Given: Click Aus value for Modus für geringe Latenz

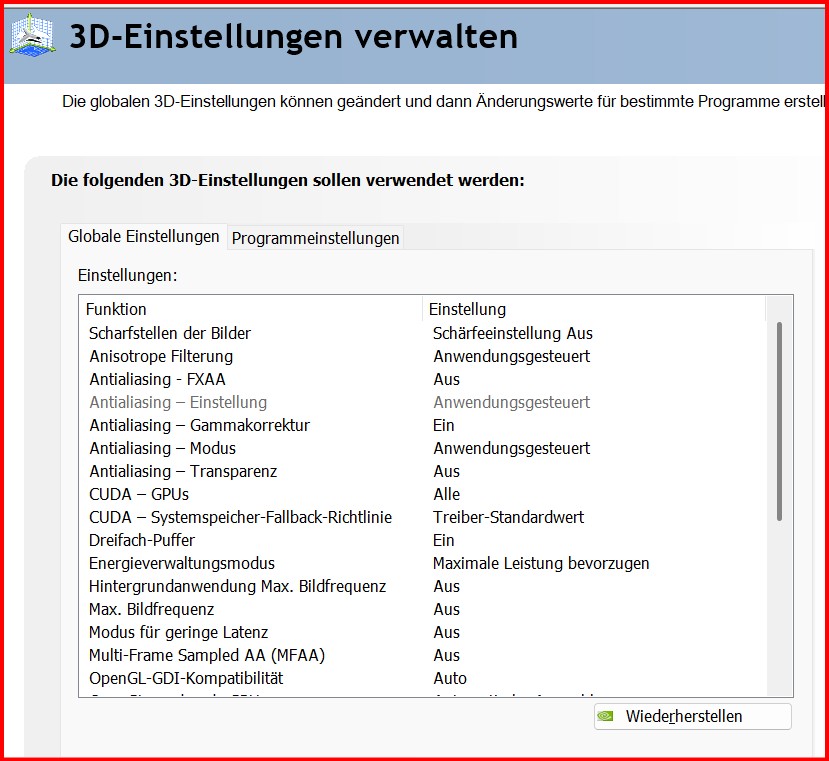Looking at the screenshot, I should coord(447,632).
